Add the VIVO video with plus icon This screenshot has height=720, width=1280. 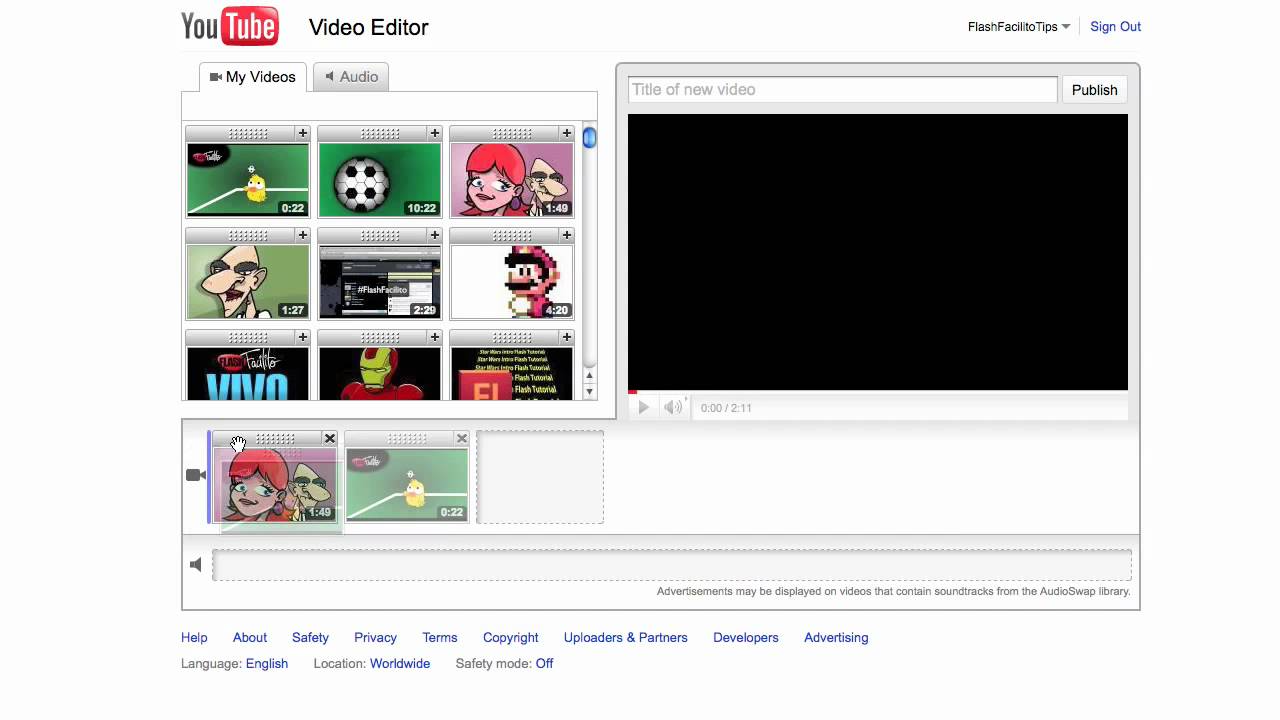(302, 337)
